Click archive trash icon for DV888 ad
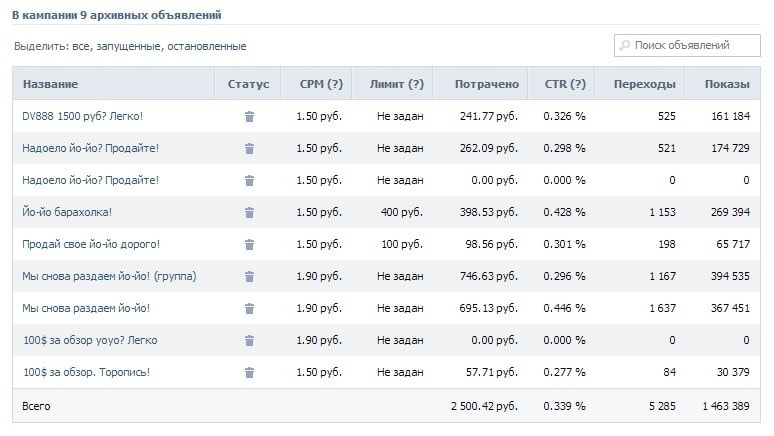 [x=249, y=116]
